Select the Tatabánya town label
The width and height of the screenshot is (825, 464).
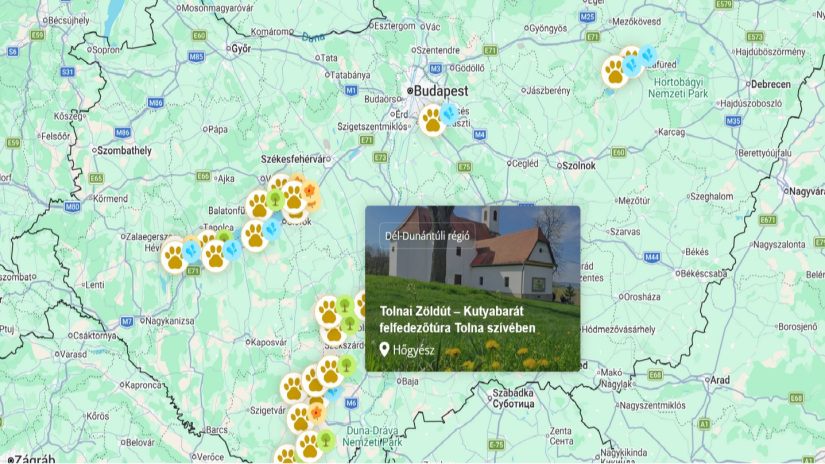(x=350, y=75)
